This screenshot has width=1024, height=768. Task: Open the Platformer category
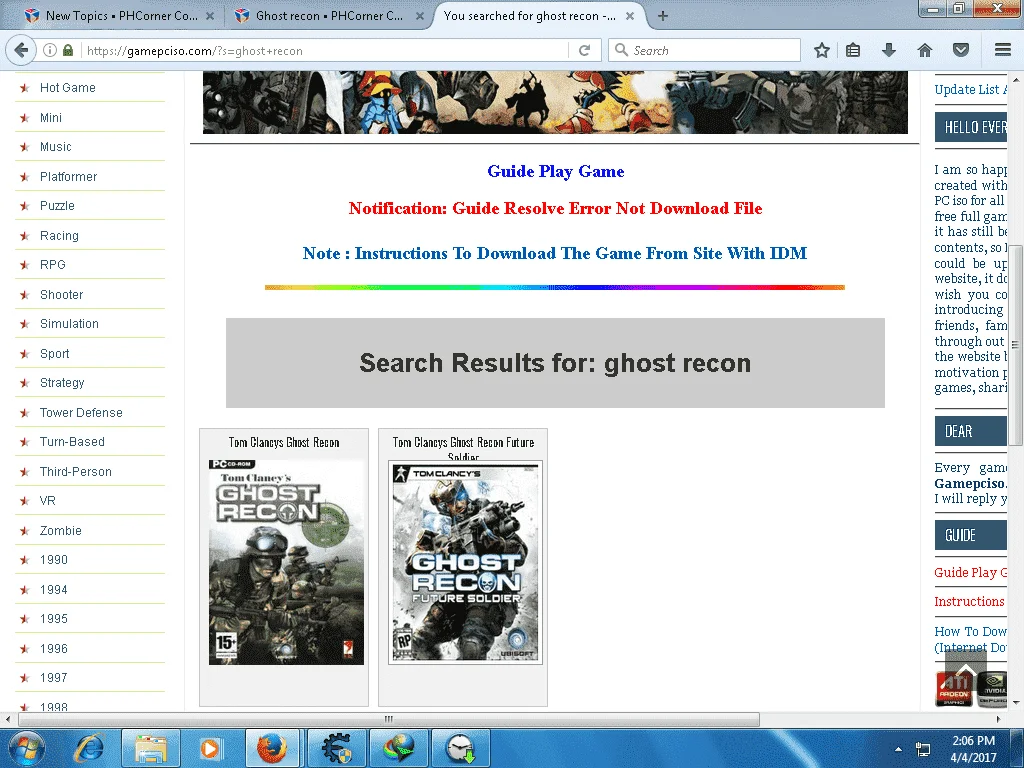(x=68, y=176)
